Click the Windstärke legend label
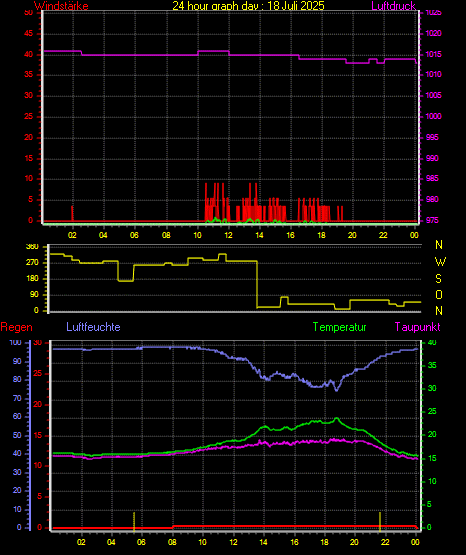Screen dimensions: 466x555 point(61,6)
